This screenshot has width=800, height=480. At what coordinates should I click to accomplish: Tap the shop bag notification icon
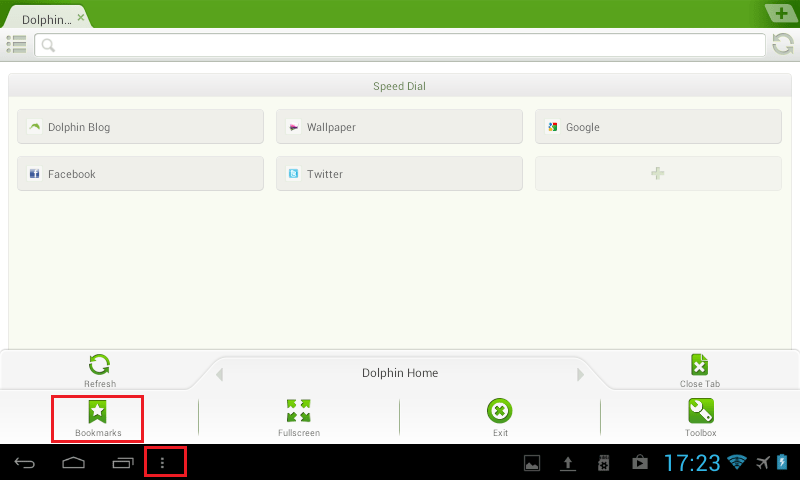[x=640, y=462]
